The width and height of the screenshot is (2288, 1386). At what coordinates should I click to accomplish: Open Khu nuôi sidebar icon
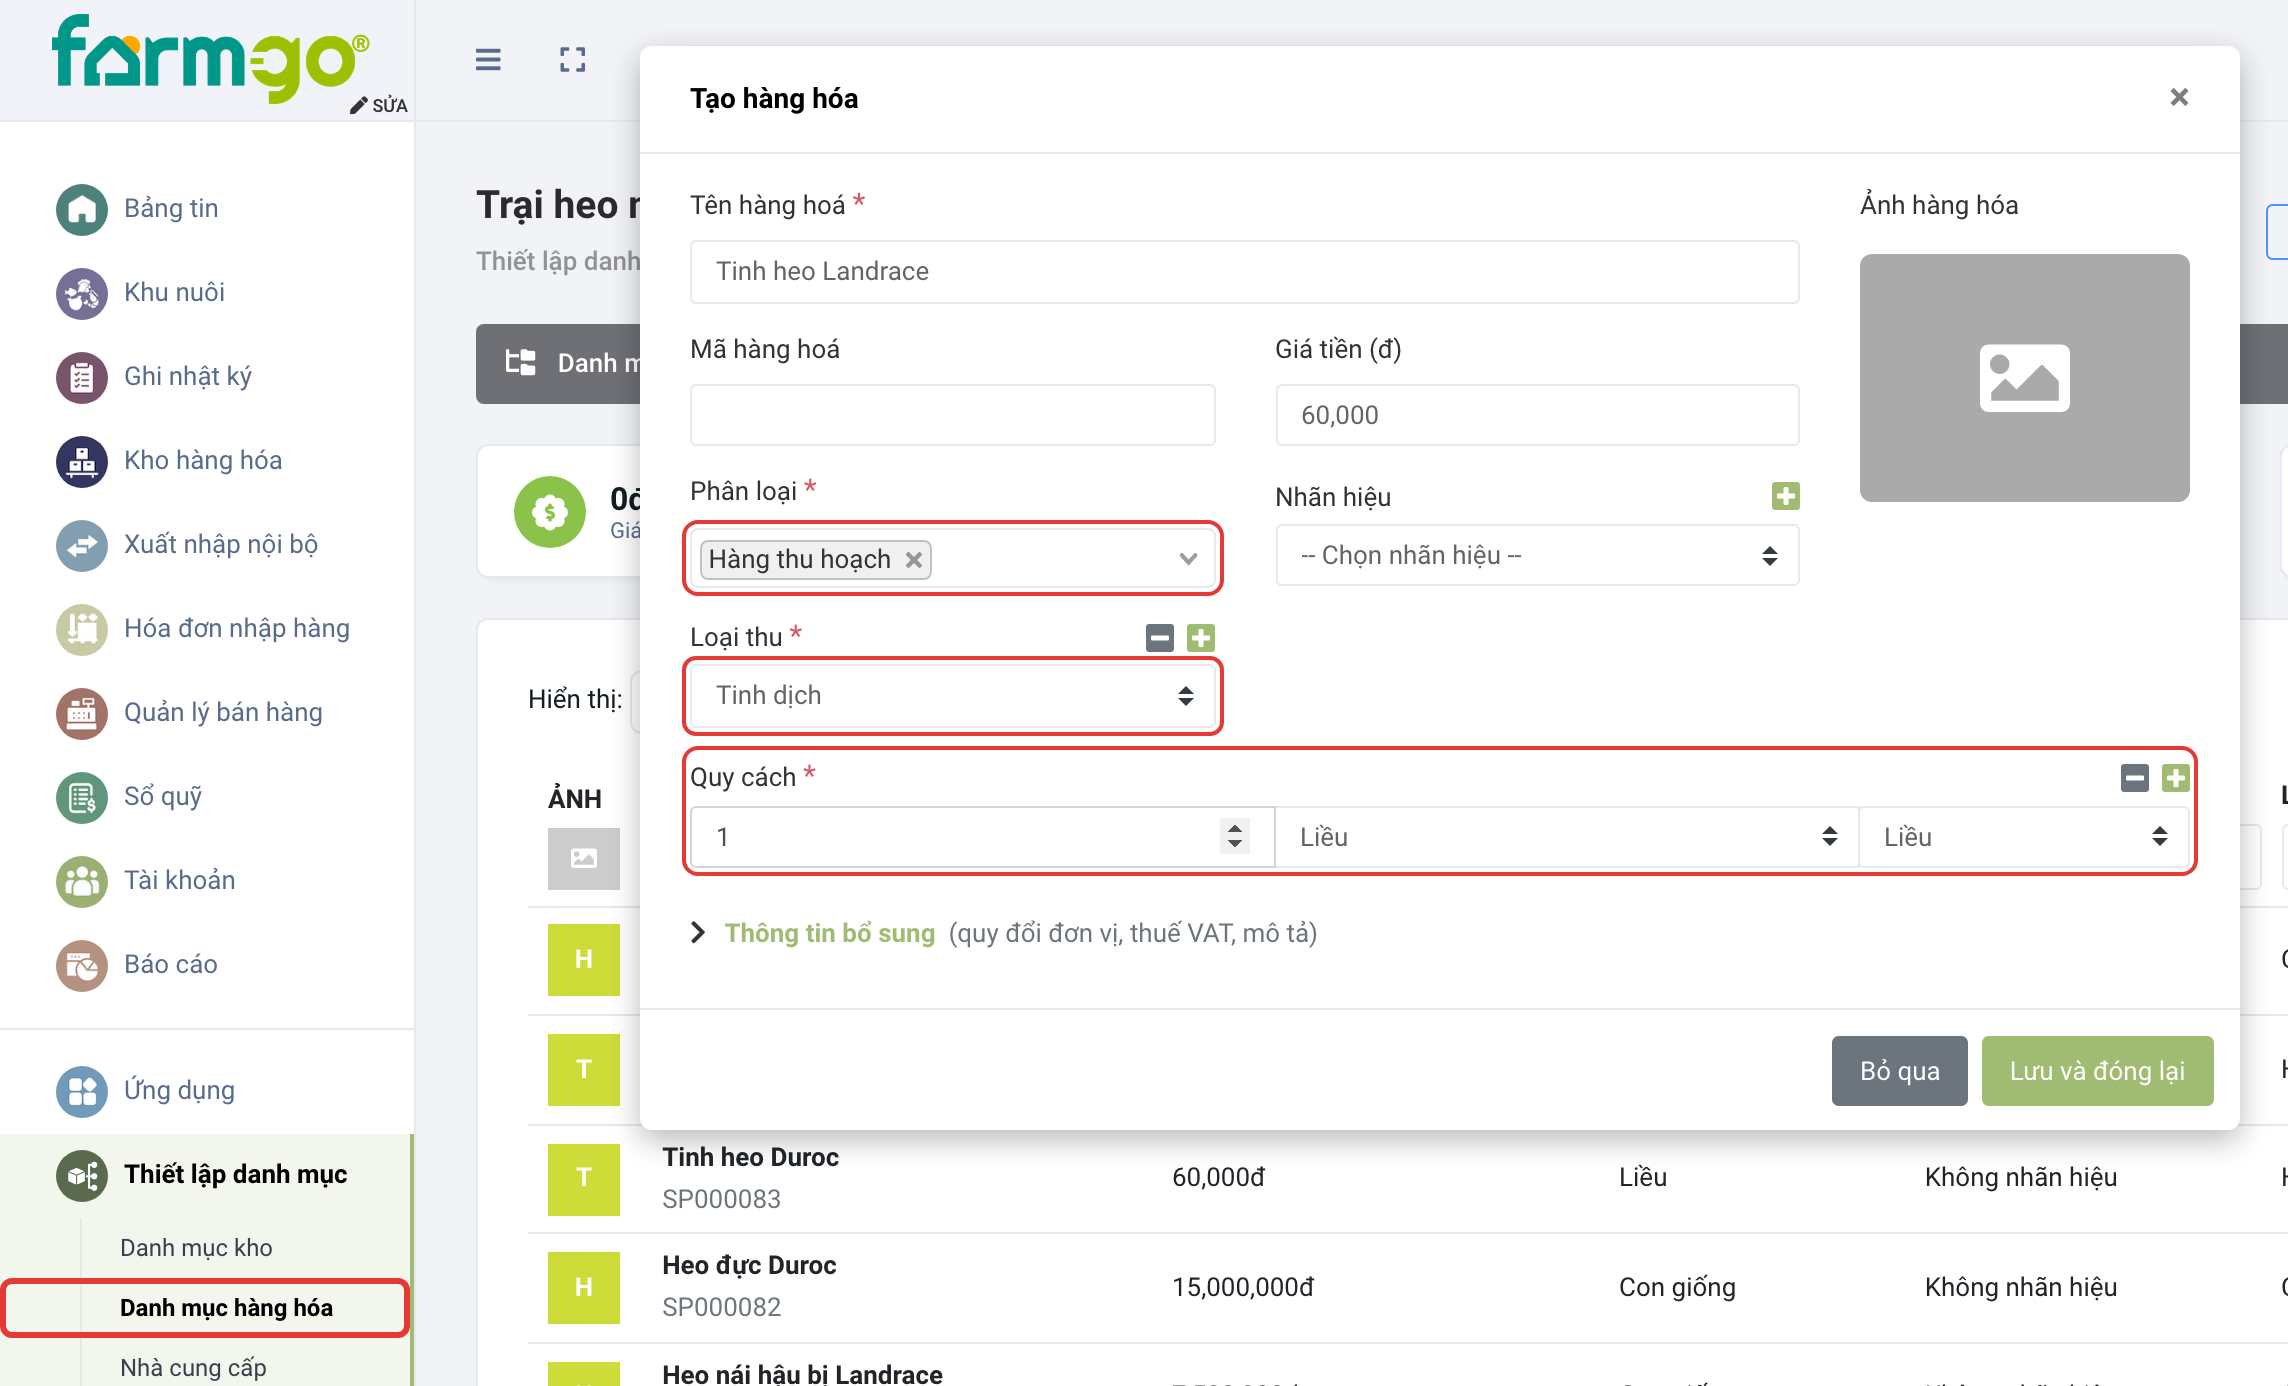(82, 293)
